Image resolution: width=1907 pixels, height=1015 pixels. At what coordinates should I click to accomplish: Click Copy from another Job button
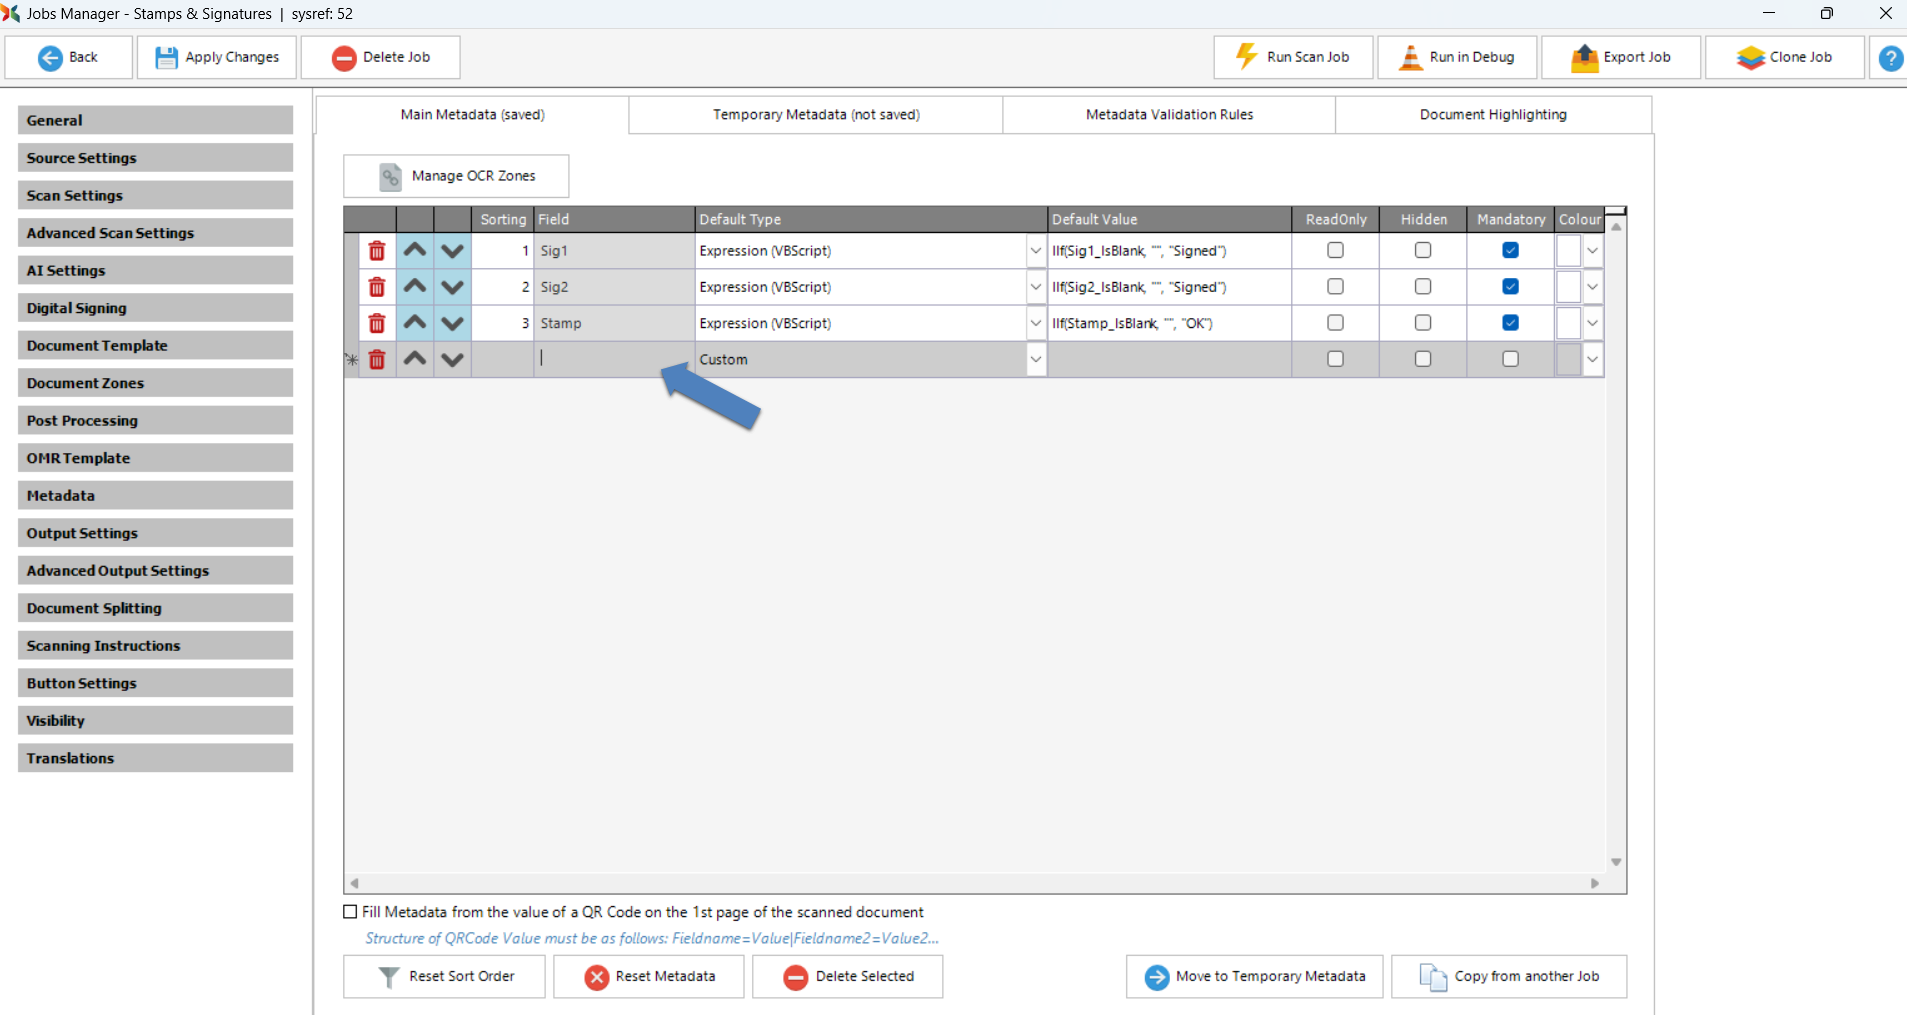pos(1508,976)
